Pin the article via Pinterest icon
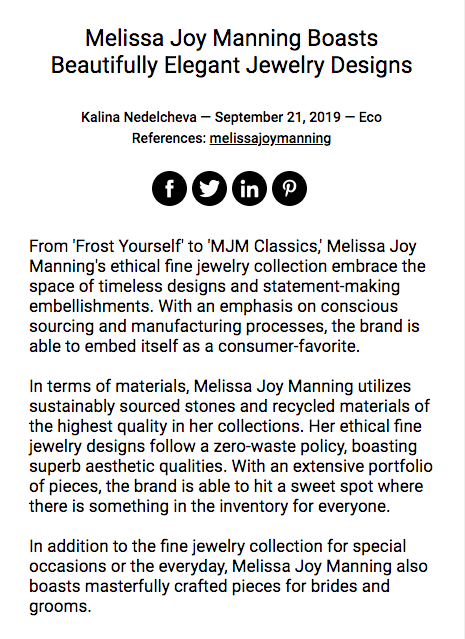 coord(289,188)
